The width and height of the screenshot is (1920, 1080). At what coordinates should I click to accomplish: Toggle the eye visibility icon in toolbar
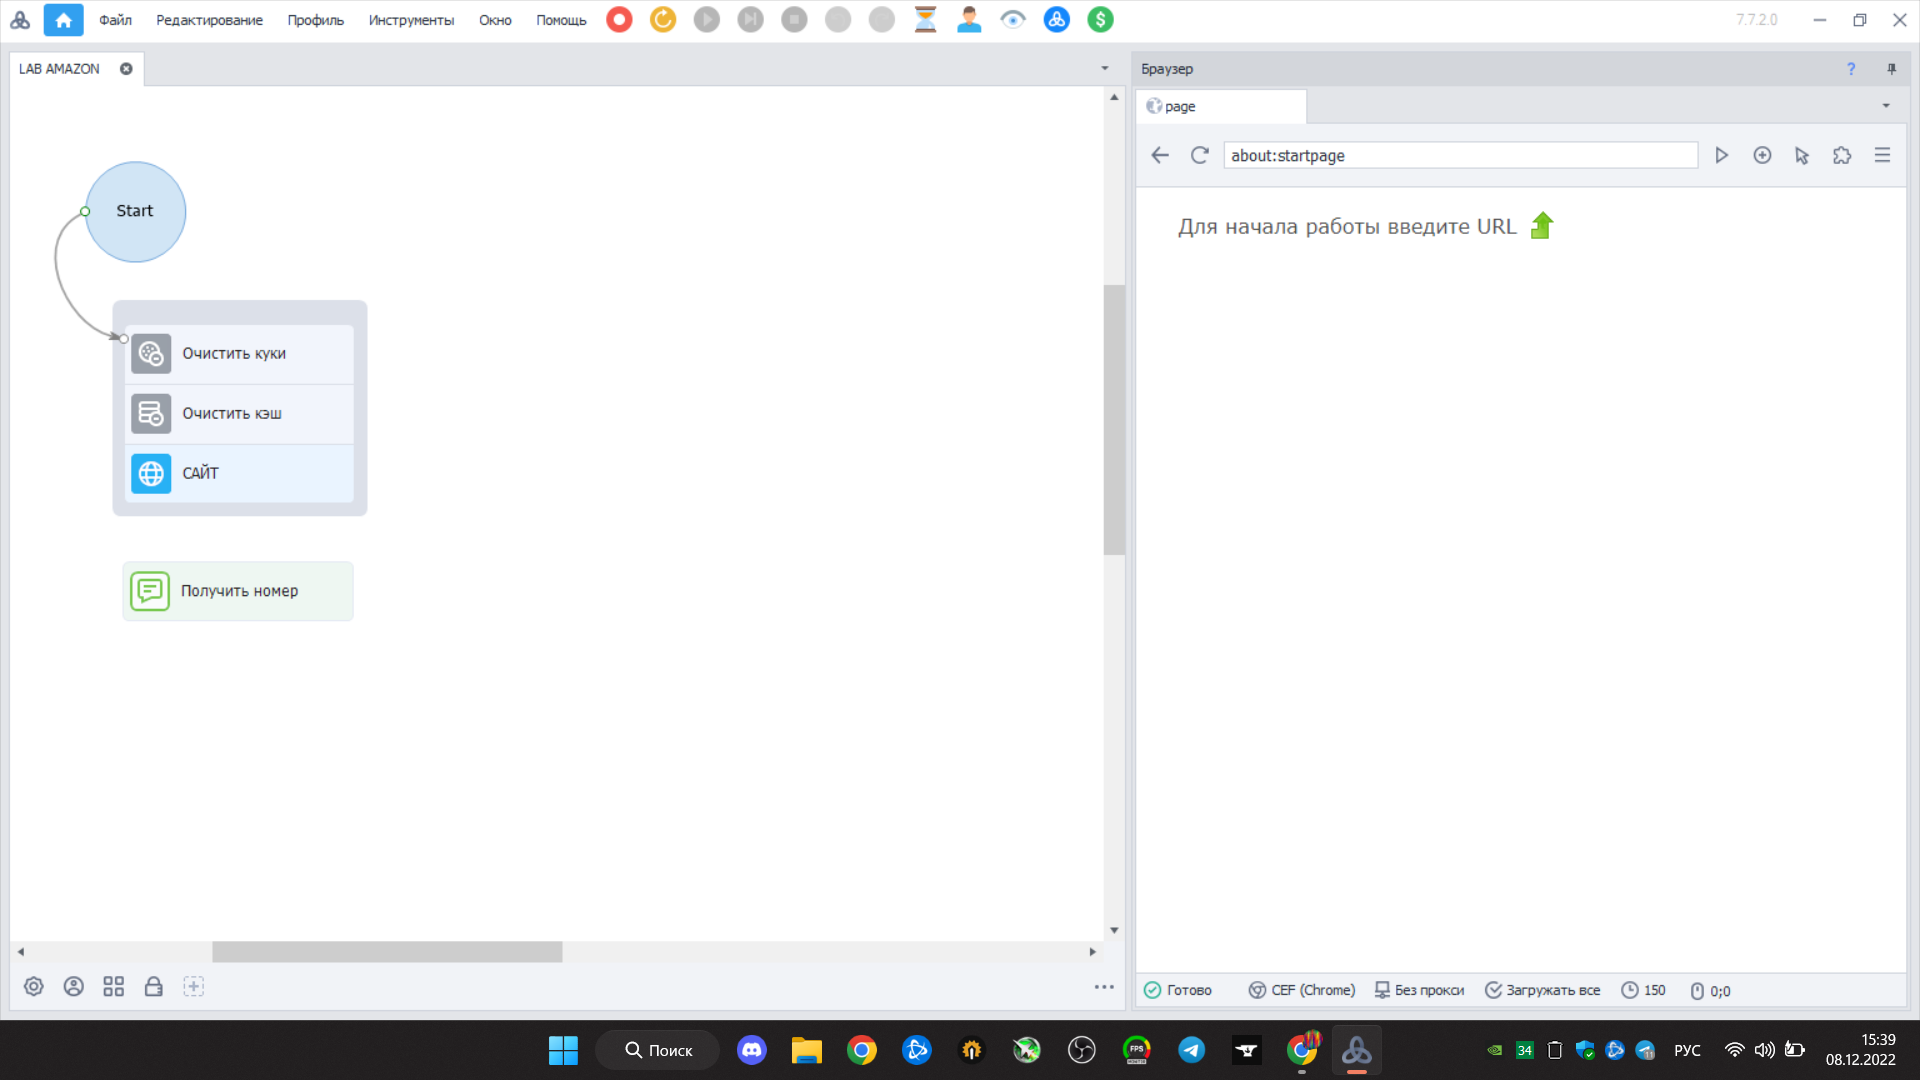[1013, 19]
